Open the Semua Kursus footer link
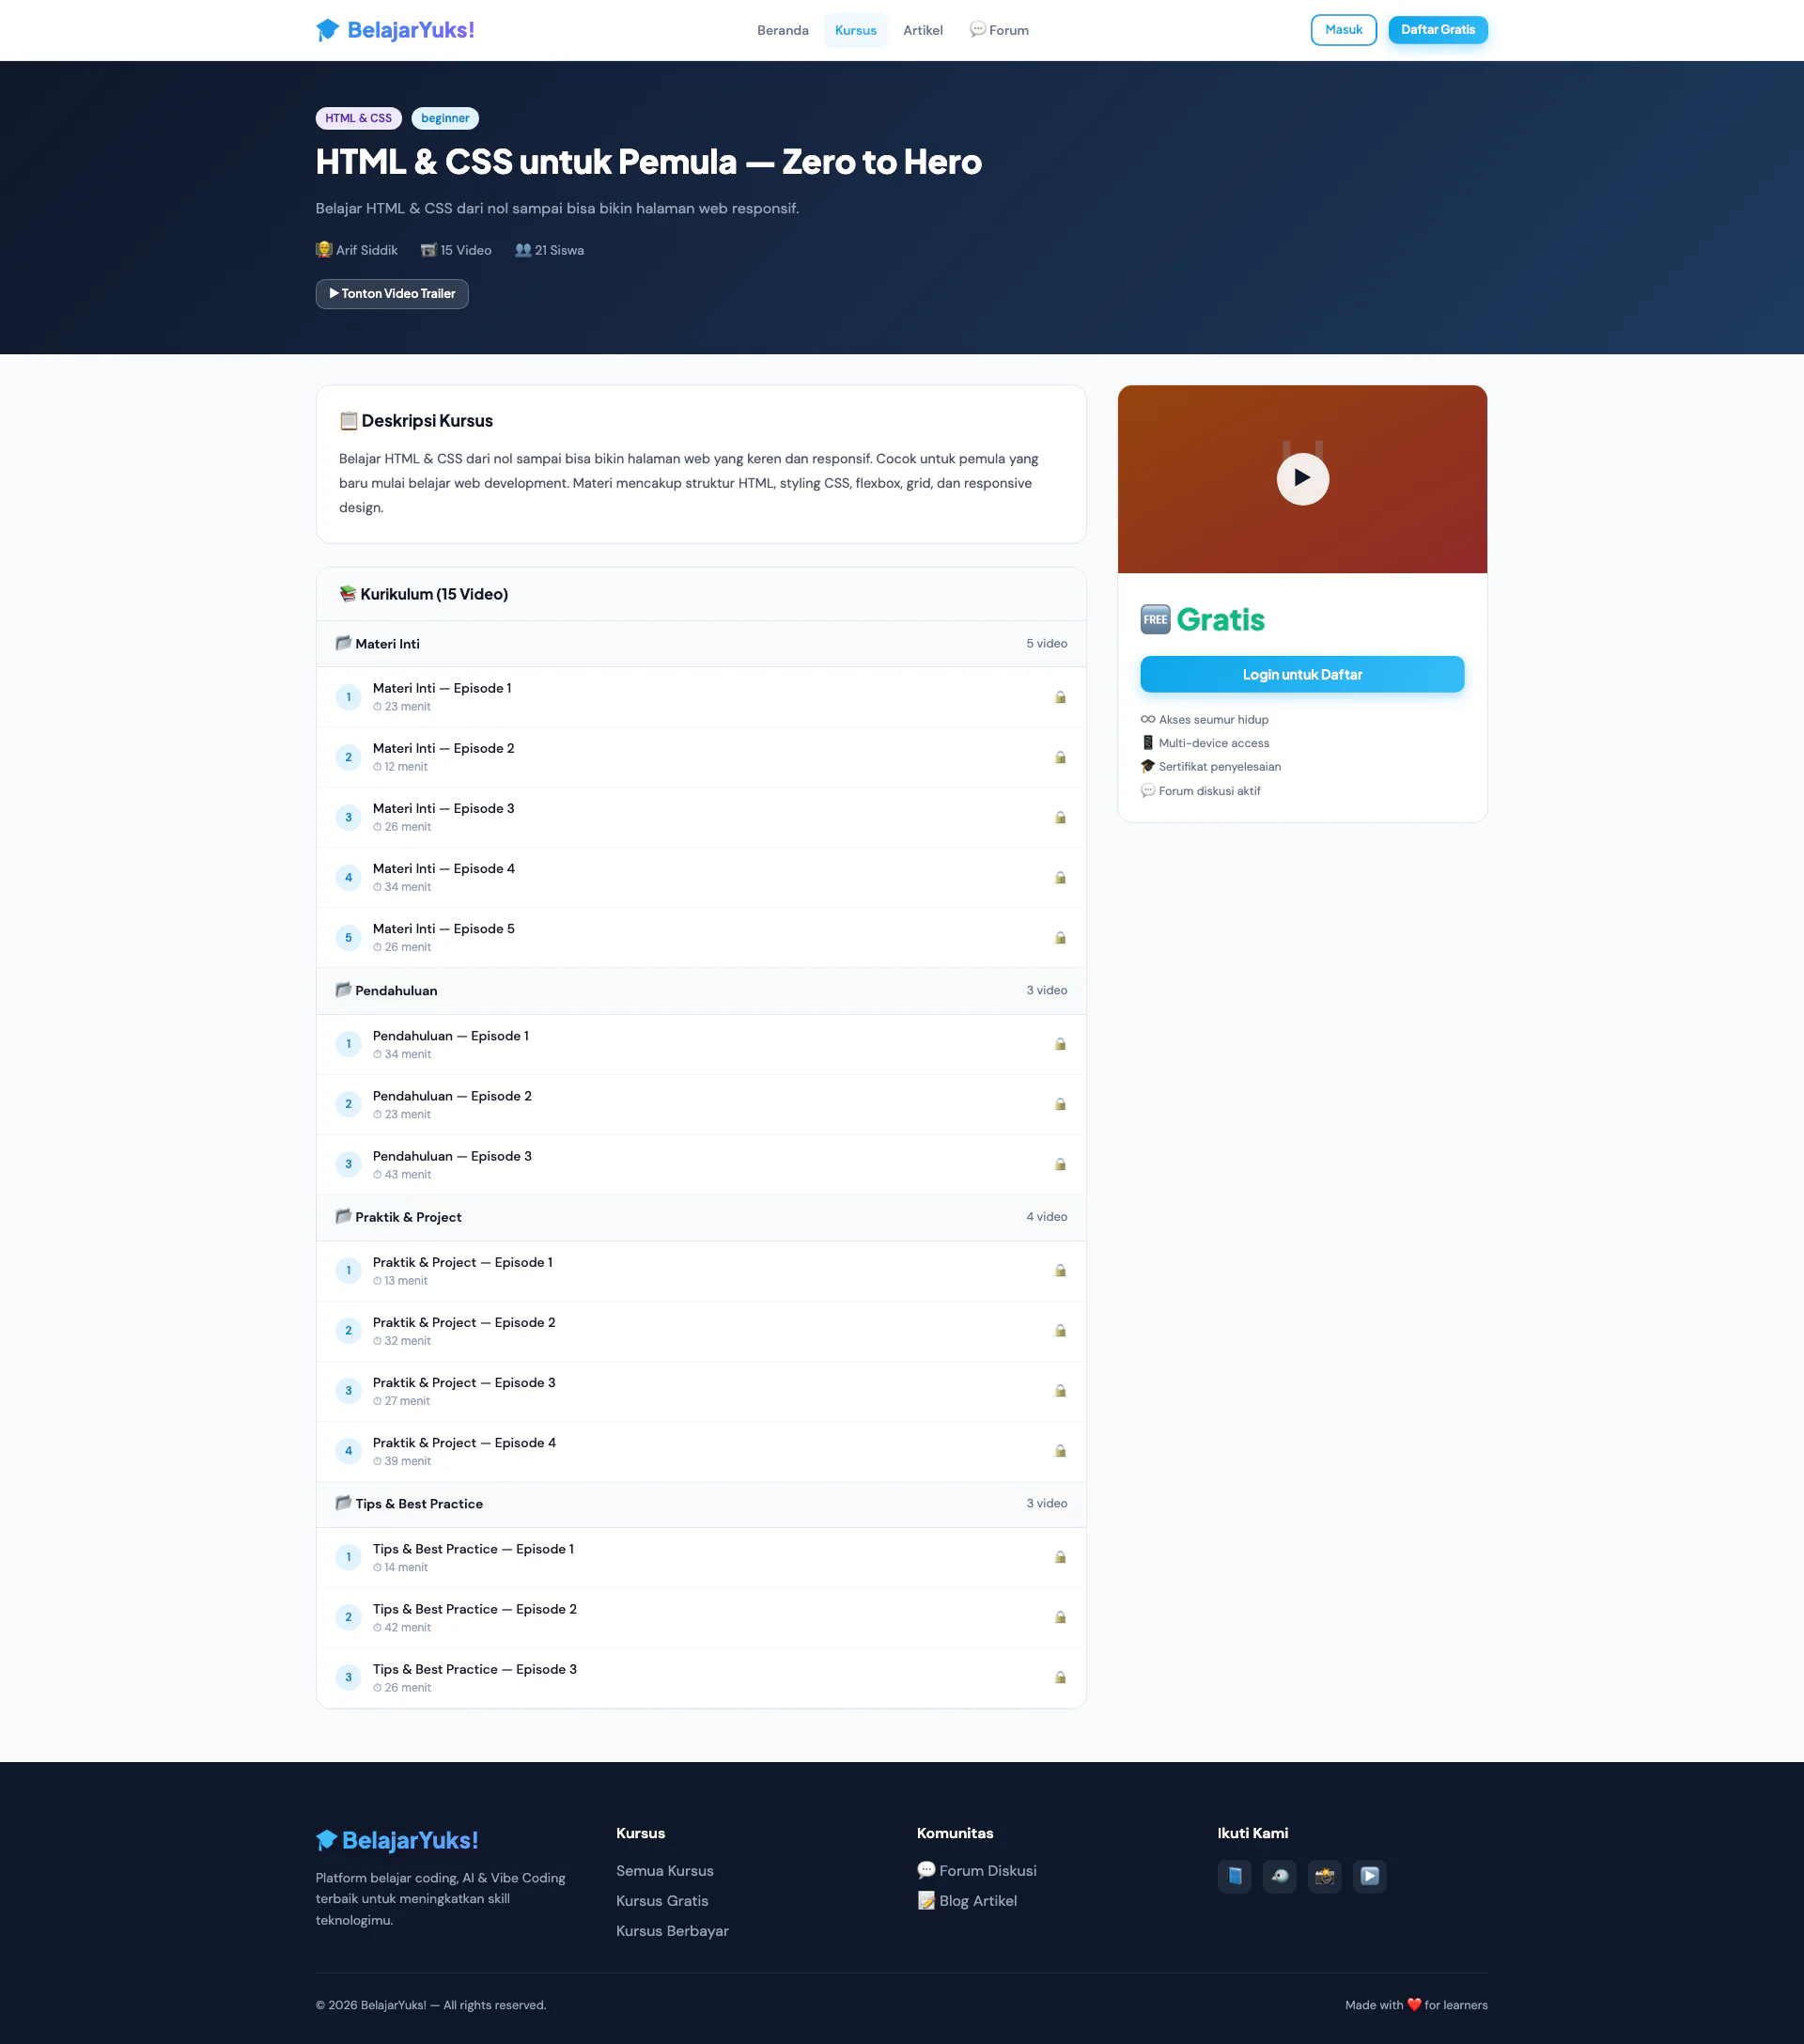This screenshot has height=2044, width=1804. pyautogui.click(x=664, y=1870)
